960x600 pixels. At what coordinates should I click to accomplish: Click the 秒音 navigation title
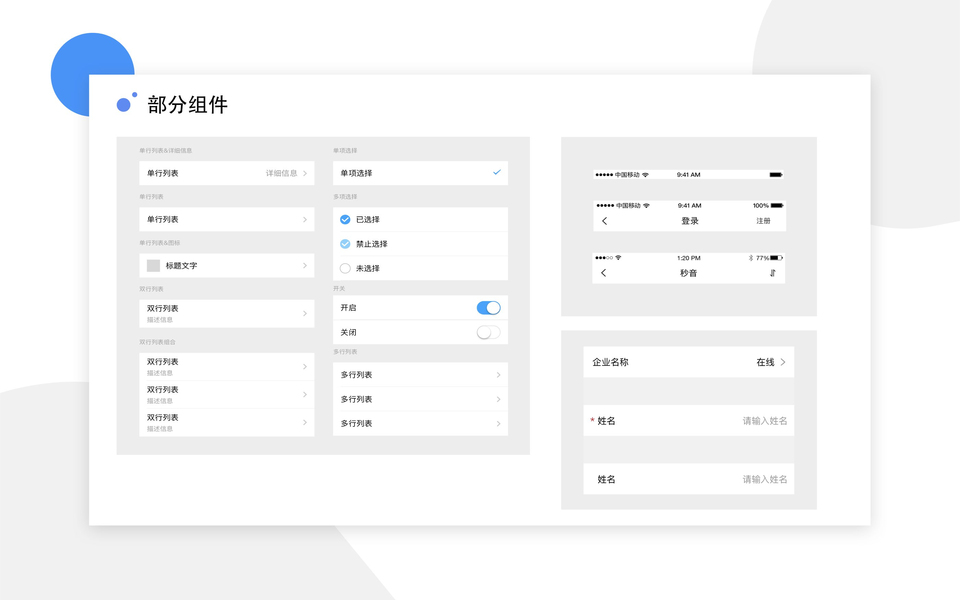pos(688,273)
